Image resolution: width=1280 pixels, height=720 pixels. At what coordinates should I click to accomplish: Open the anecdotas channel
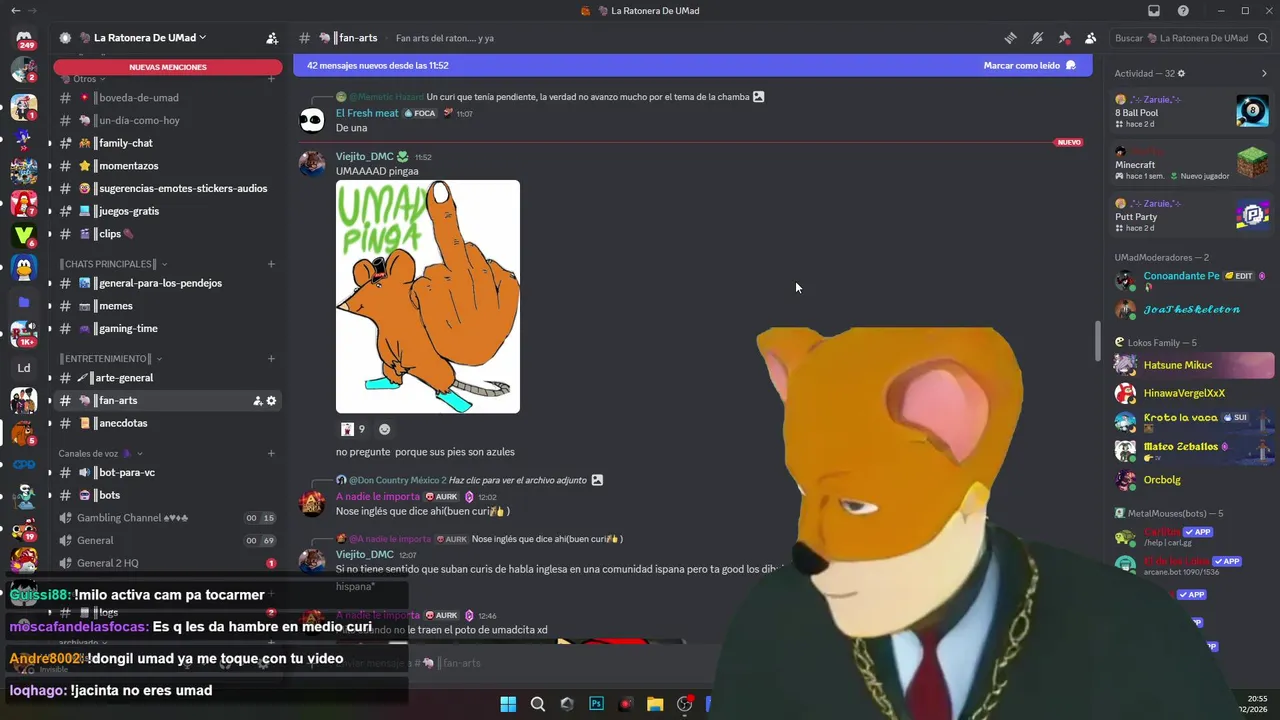click(168, 423)
